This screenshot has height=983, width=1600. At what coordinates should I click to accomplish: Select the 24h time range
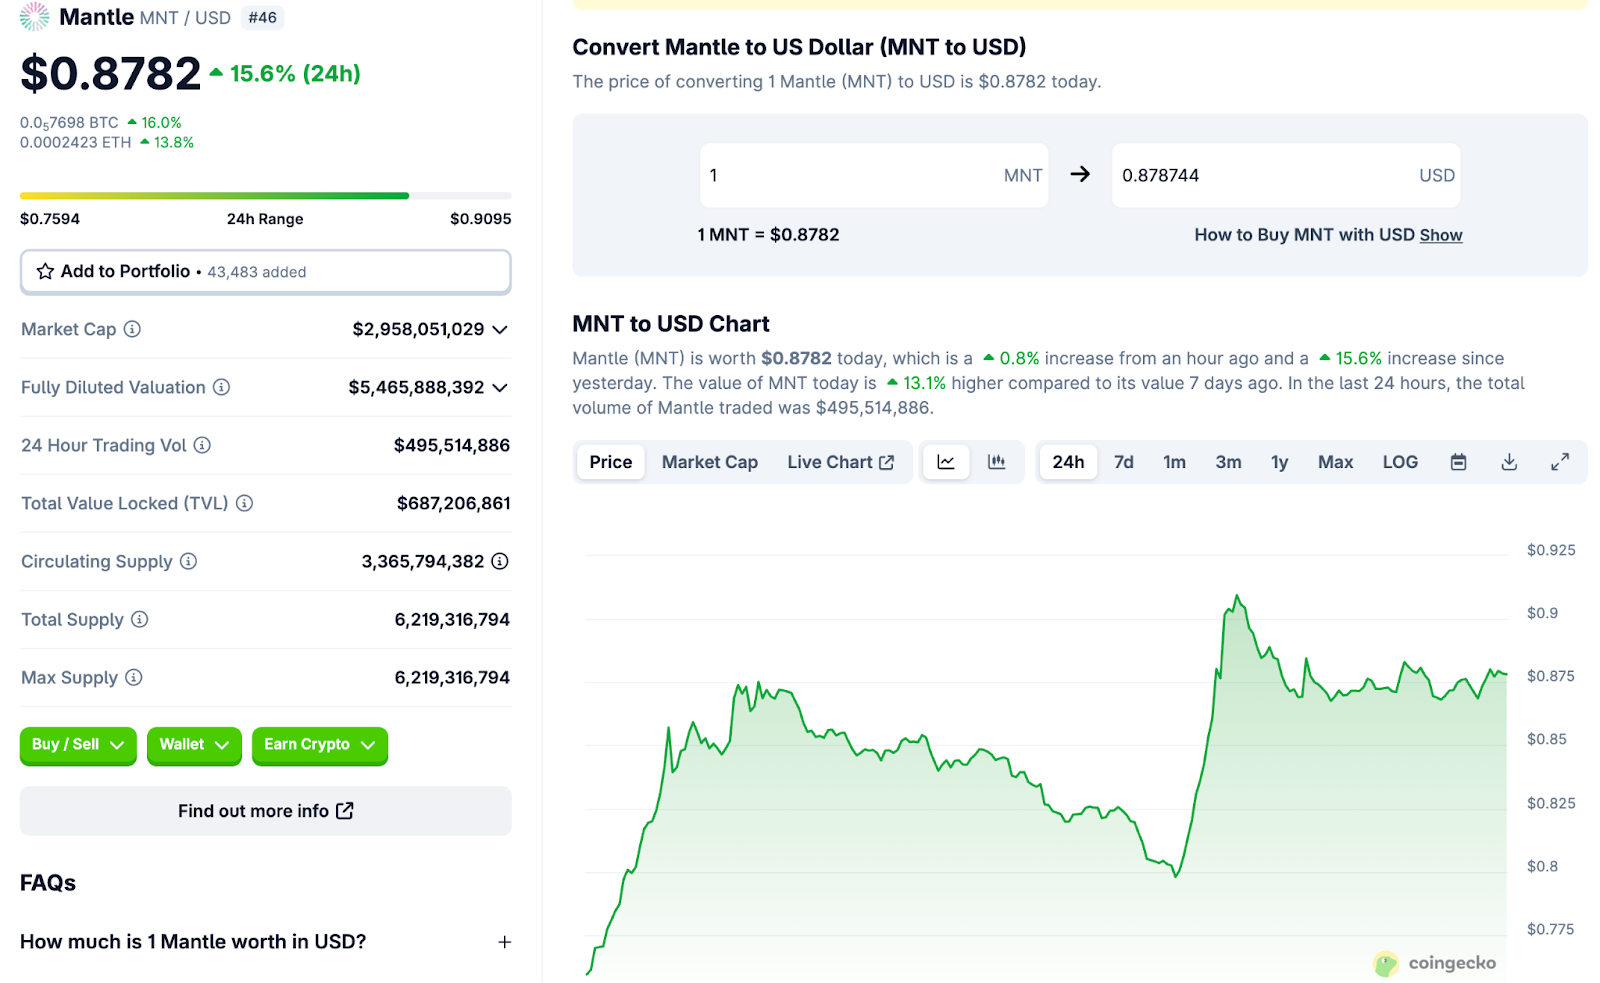(1068, 462)
